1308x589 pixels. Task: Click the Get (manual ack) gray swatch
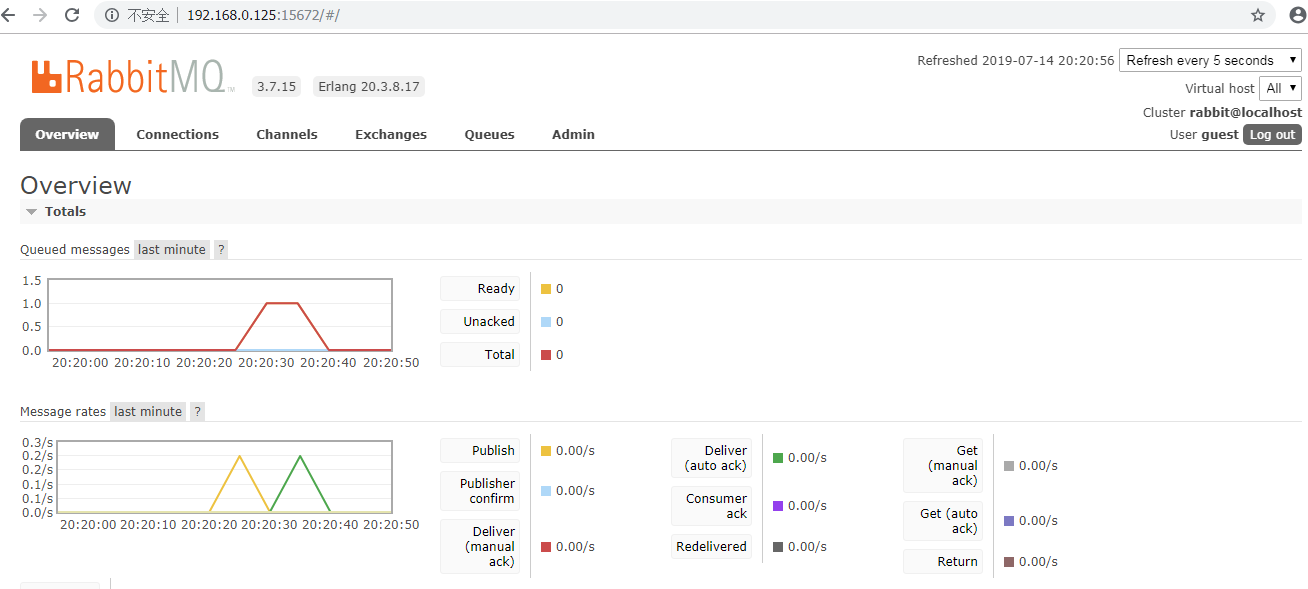pos(1009,466)
